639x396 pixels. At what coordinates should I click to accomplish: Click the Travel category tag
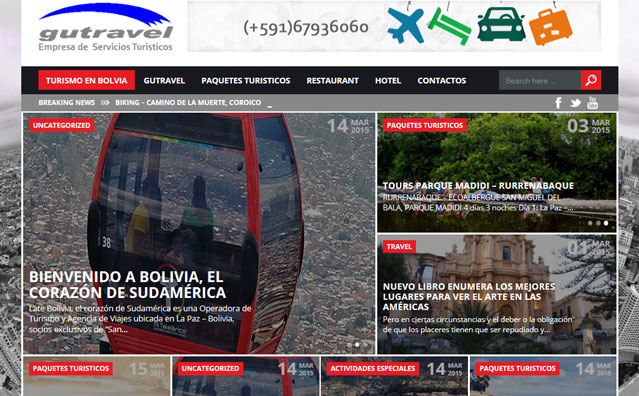click(x=399, y=246)
